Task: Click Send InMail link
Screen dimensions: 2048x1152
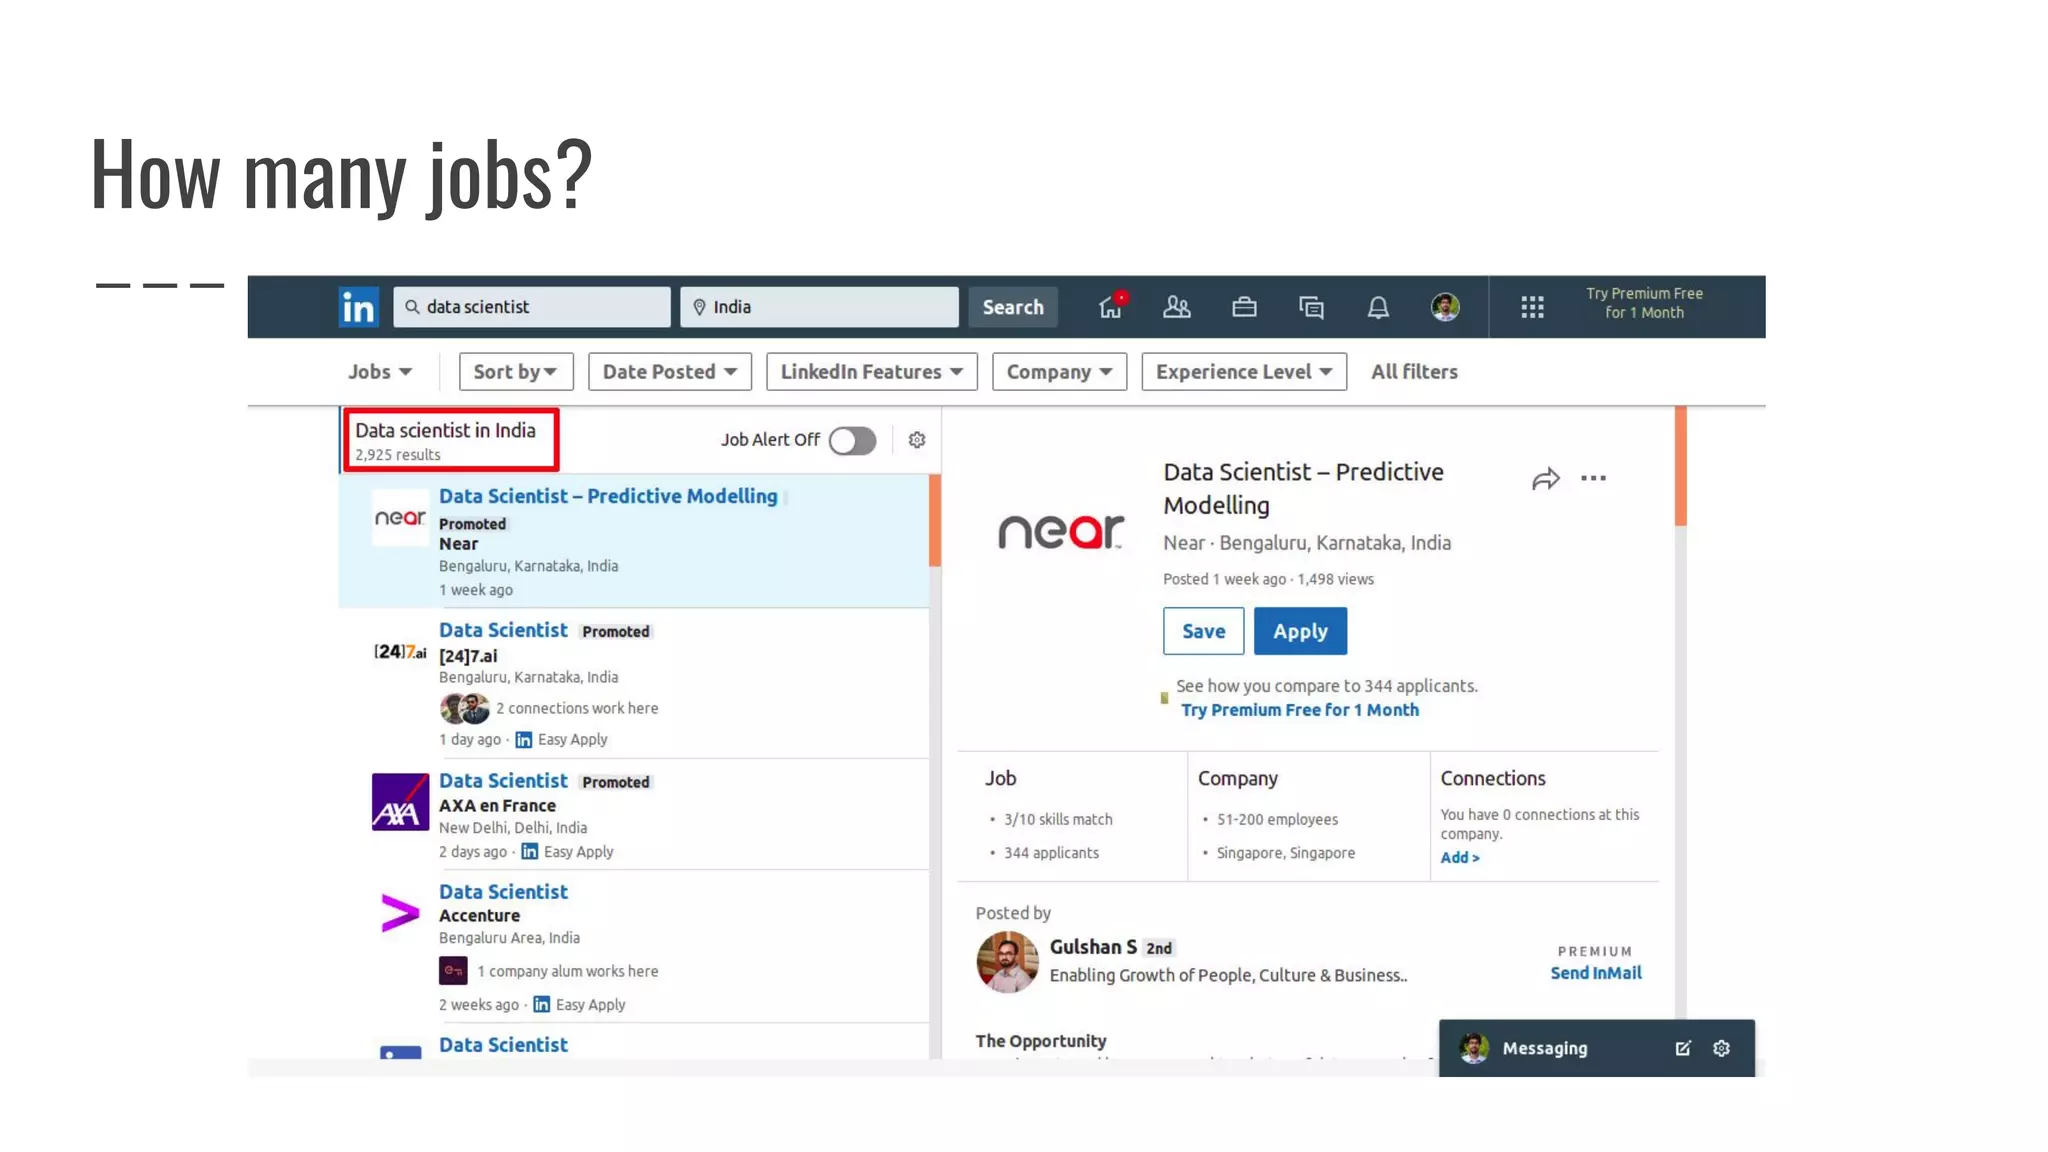Action: click(1596, 973)
